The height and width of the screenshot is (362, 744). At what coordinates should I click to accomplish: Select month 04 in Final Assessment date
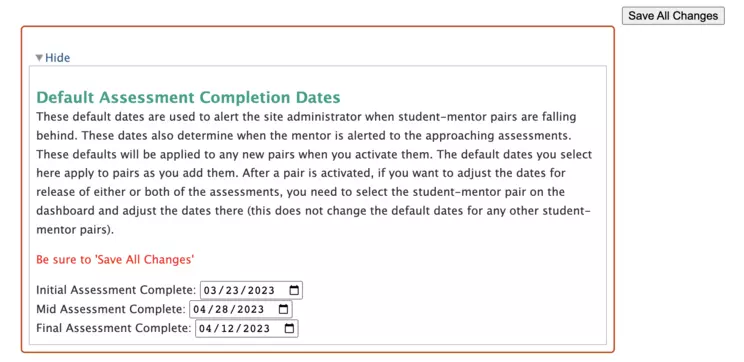205,328
